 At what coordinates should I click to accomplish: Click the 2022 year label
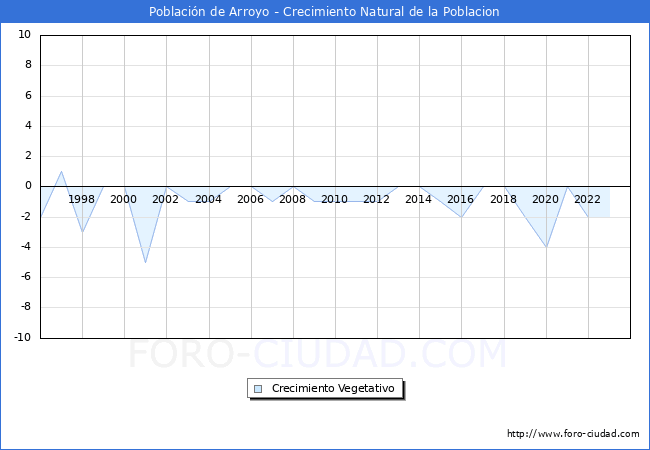pos(587,199)
